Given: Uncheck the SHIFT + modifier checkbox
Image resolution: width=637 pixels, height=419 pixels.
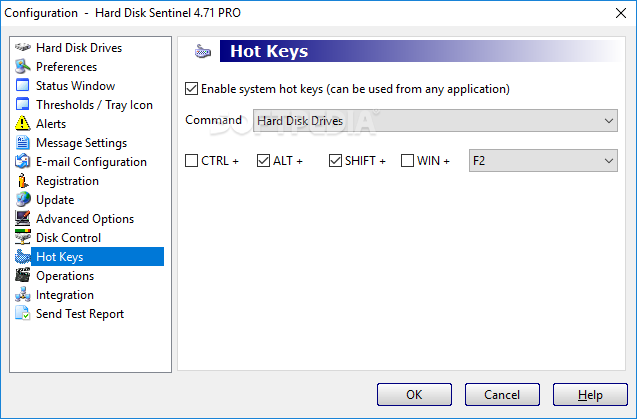Looking at the screenshot, I should pos(335,161).
